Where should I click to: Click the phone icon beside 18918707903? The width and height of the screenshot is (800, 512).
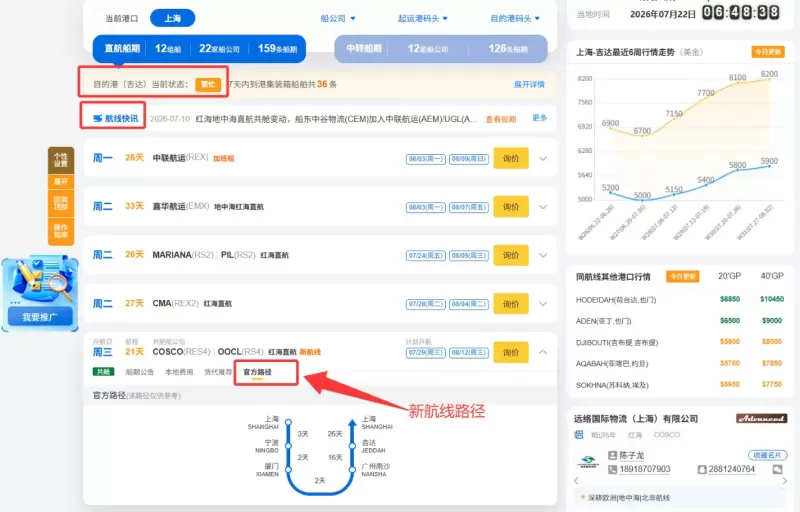pyautogui.click(x=612, y=469)
